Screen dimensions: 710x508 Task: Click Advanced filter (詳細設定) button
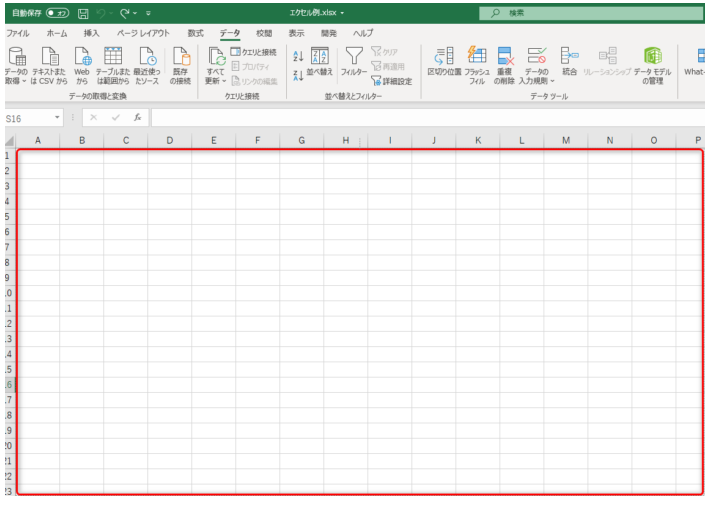point(390,81)
